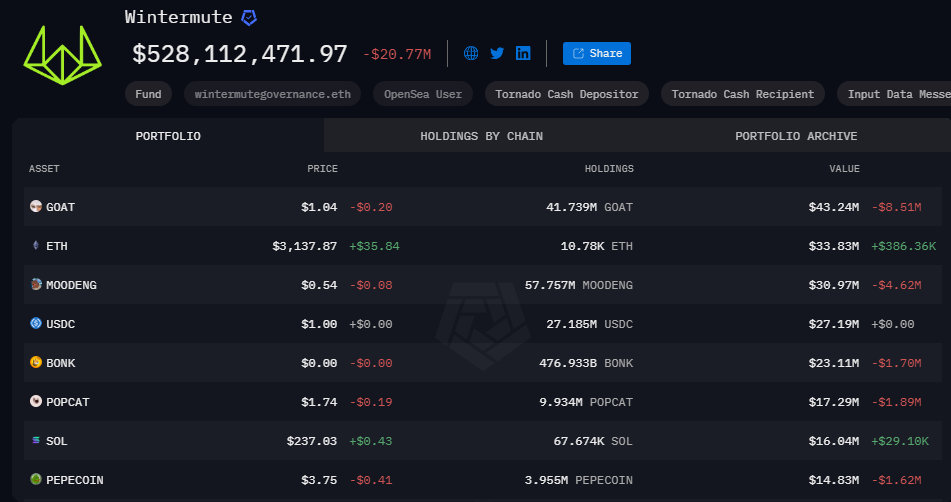Select the wintermutegovernance.eth tag

[272, 94]
